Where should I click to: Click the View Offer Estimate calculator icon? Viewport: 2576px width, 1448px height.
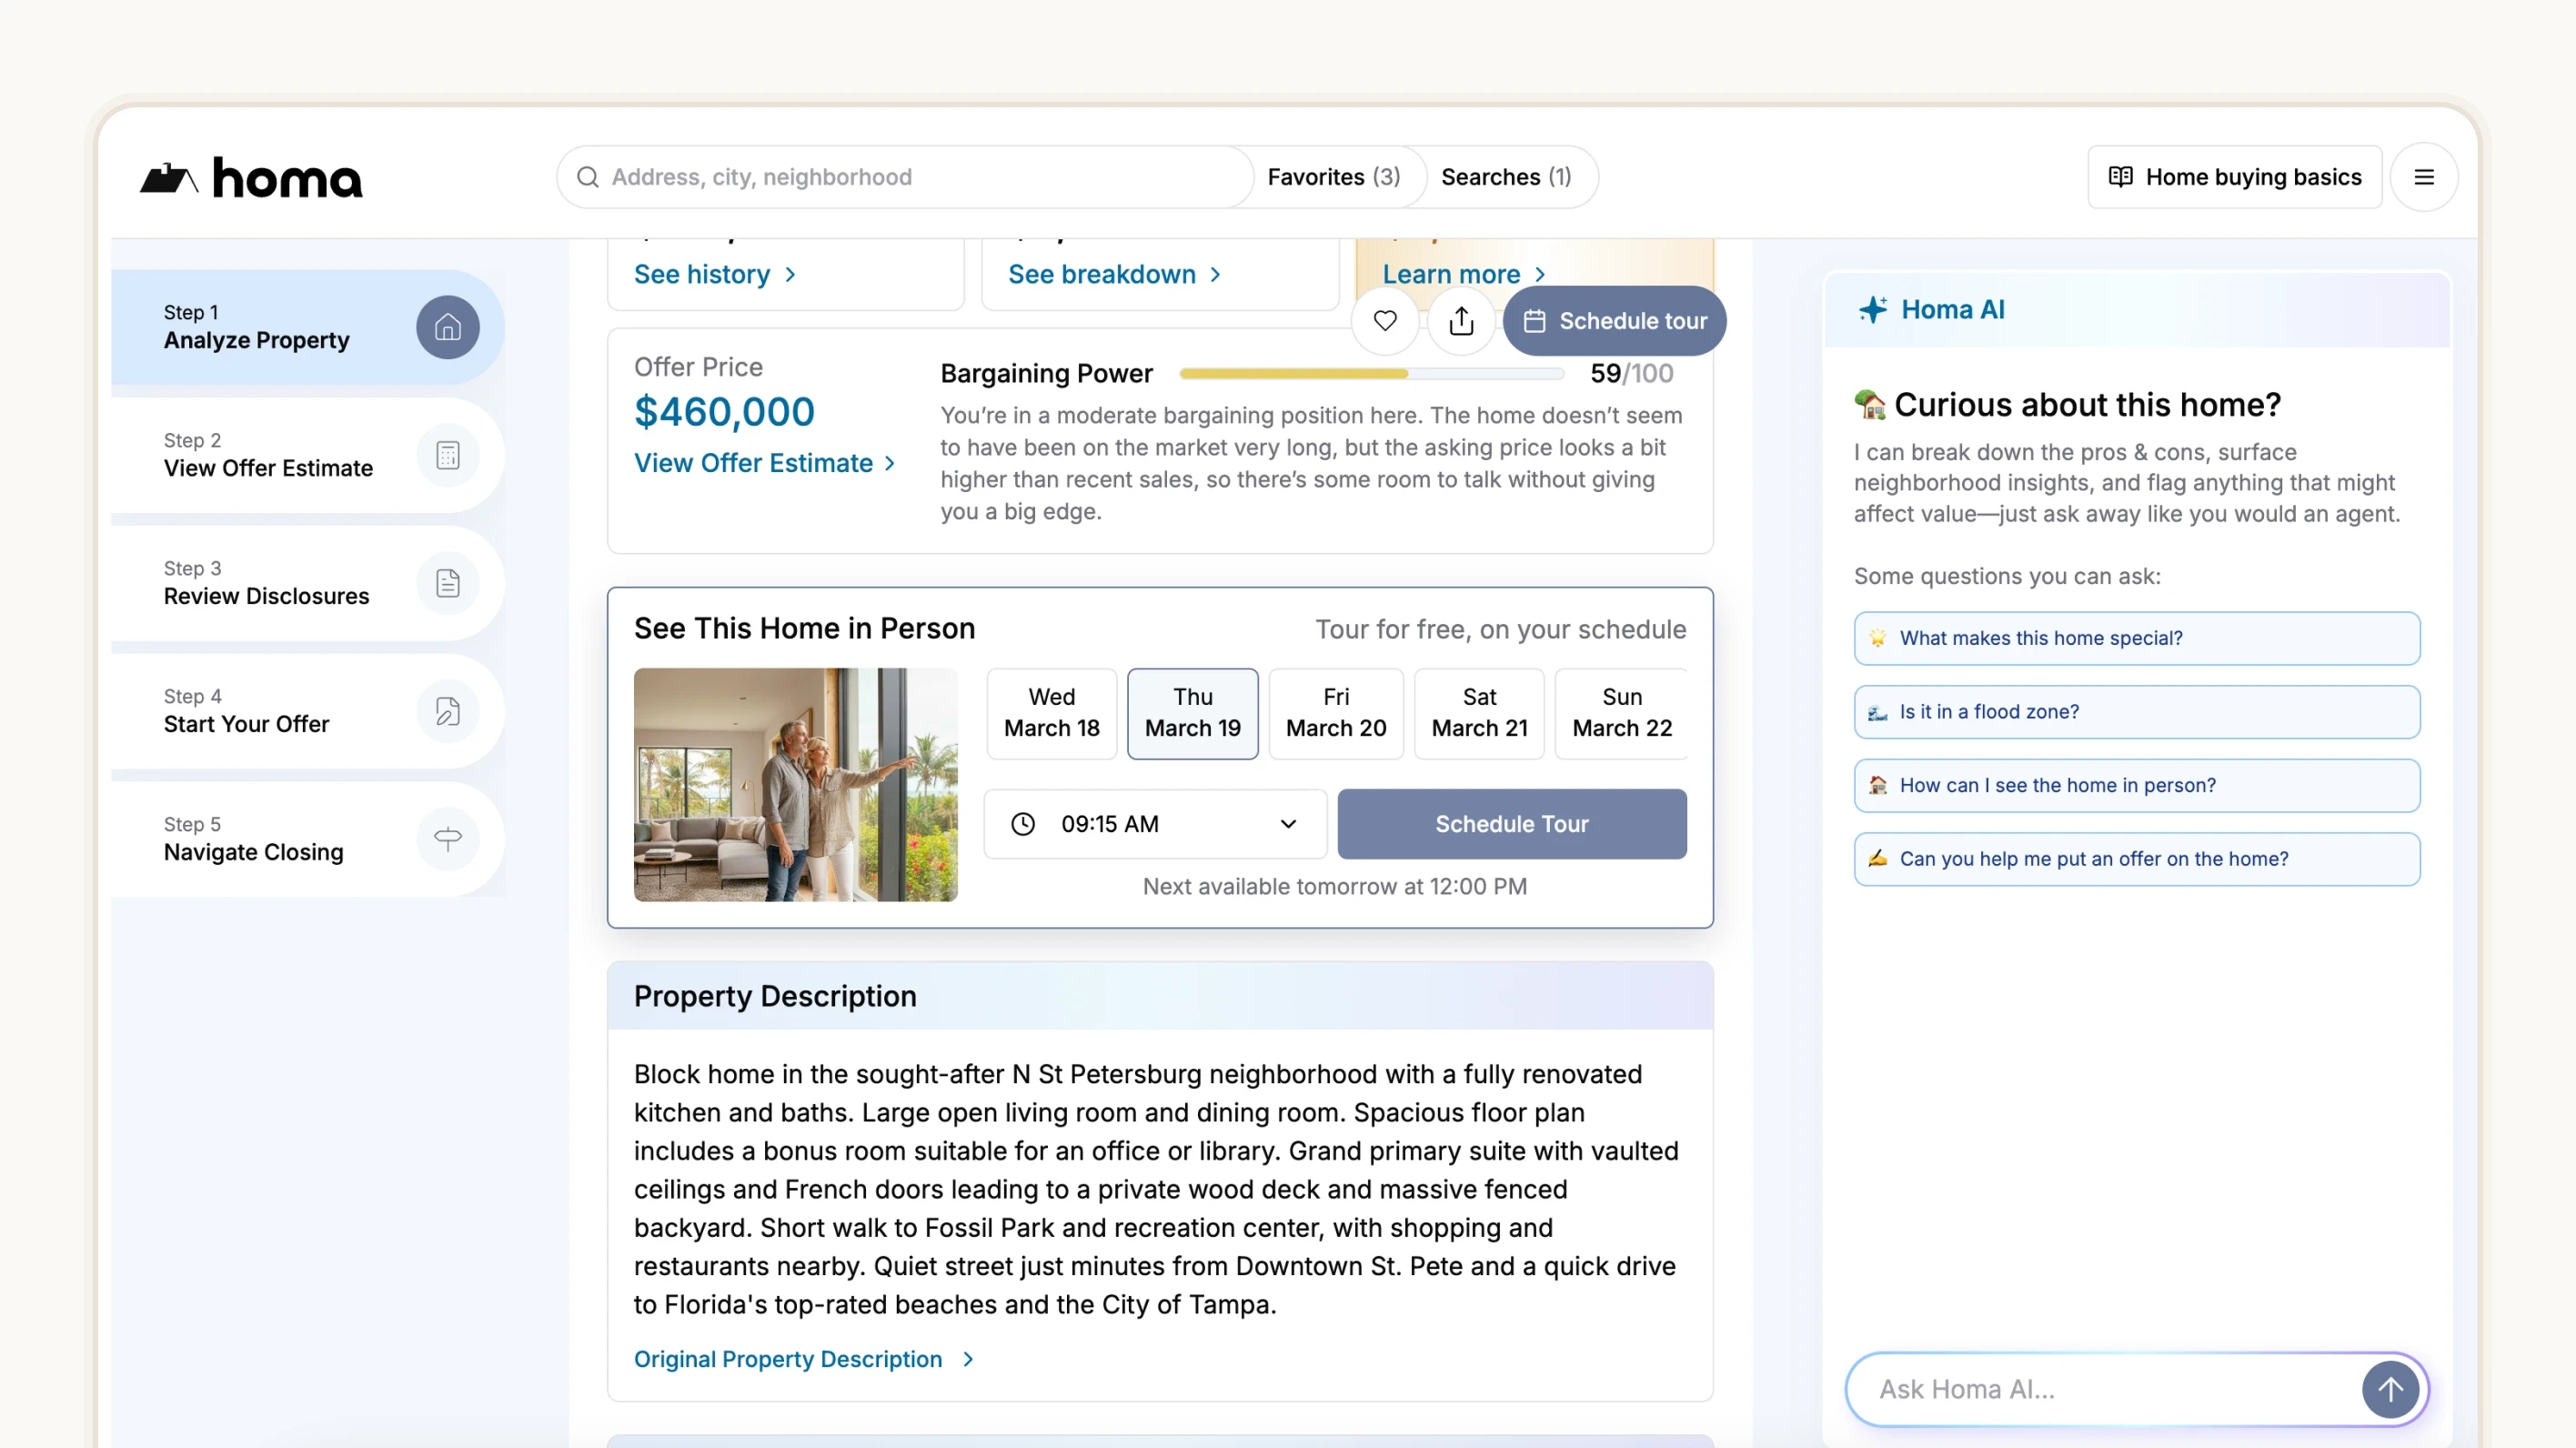point(447,455)
